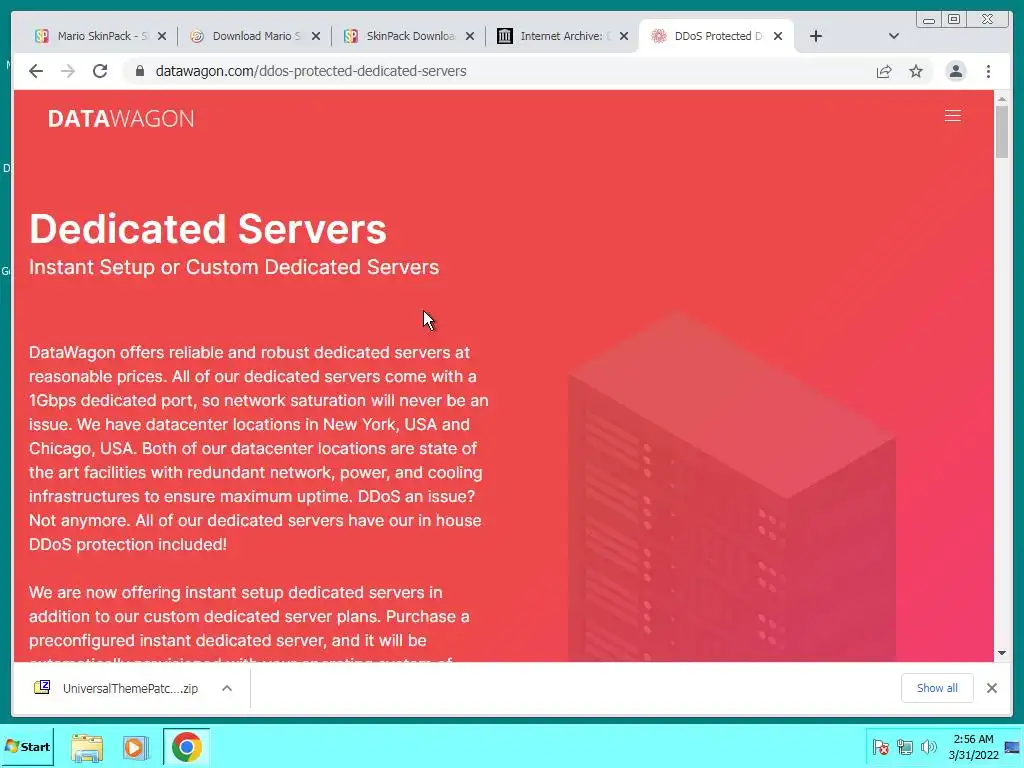
Task: Close the Mario SkinPack tab
Action: point(162,36)
